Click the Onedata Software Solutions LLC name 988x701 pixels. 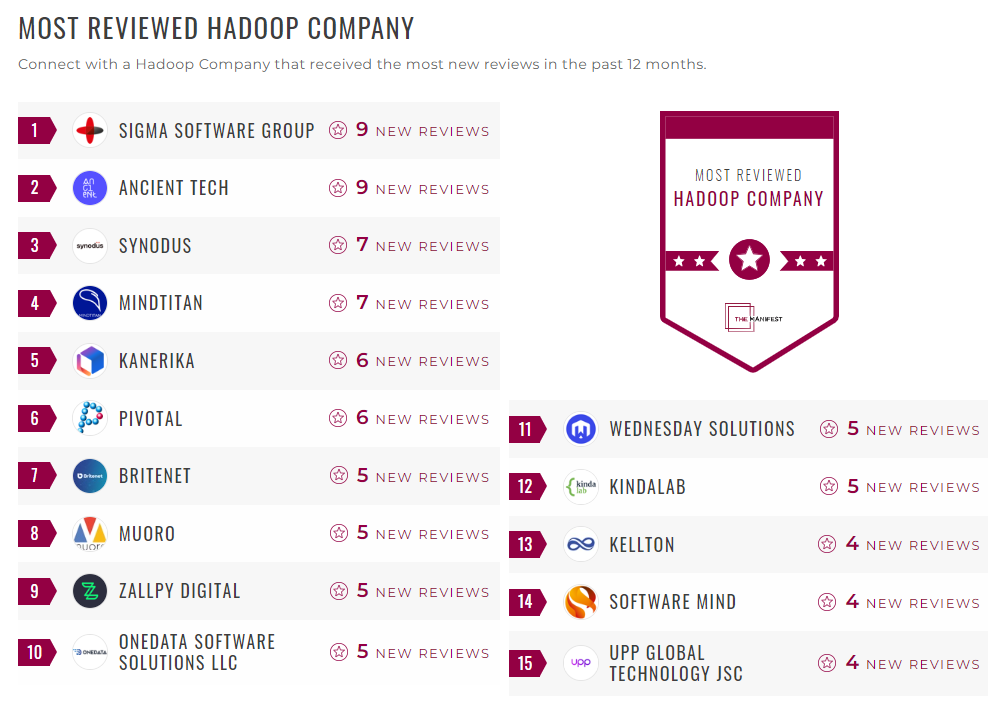point(195,652)
